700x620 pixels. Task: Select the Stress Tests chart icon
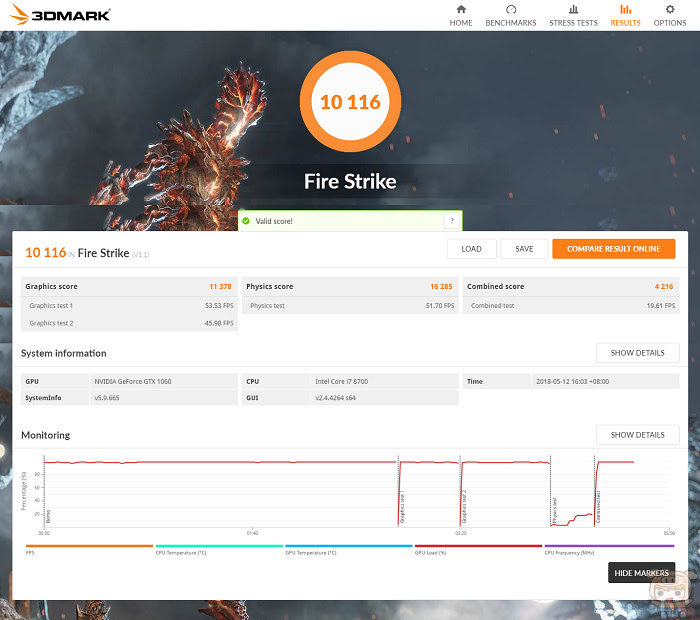[x=574, y=9]
